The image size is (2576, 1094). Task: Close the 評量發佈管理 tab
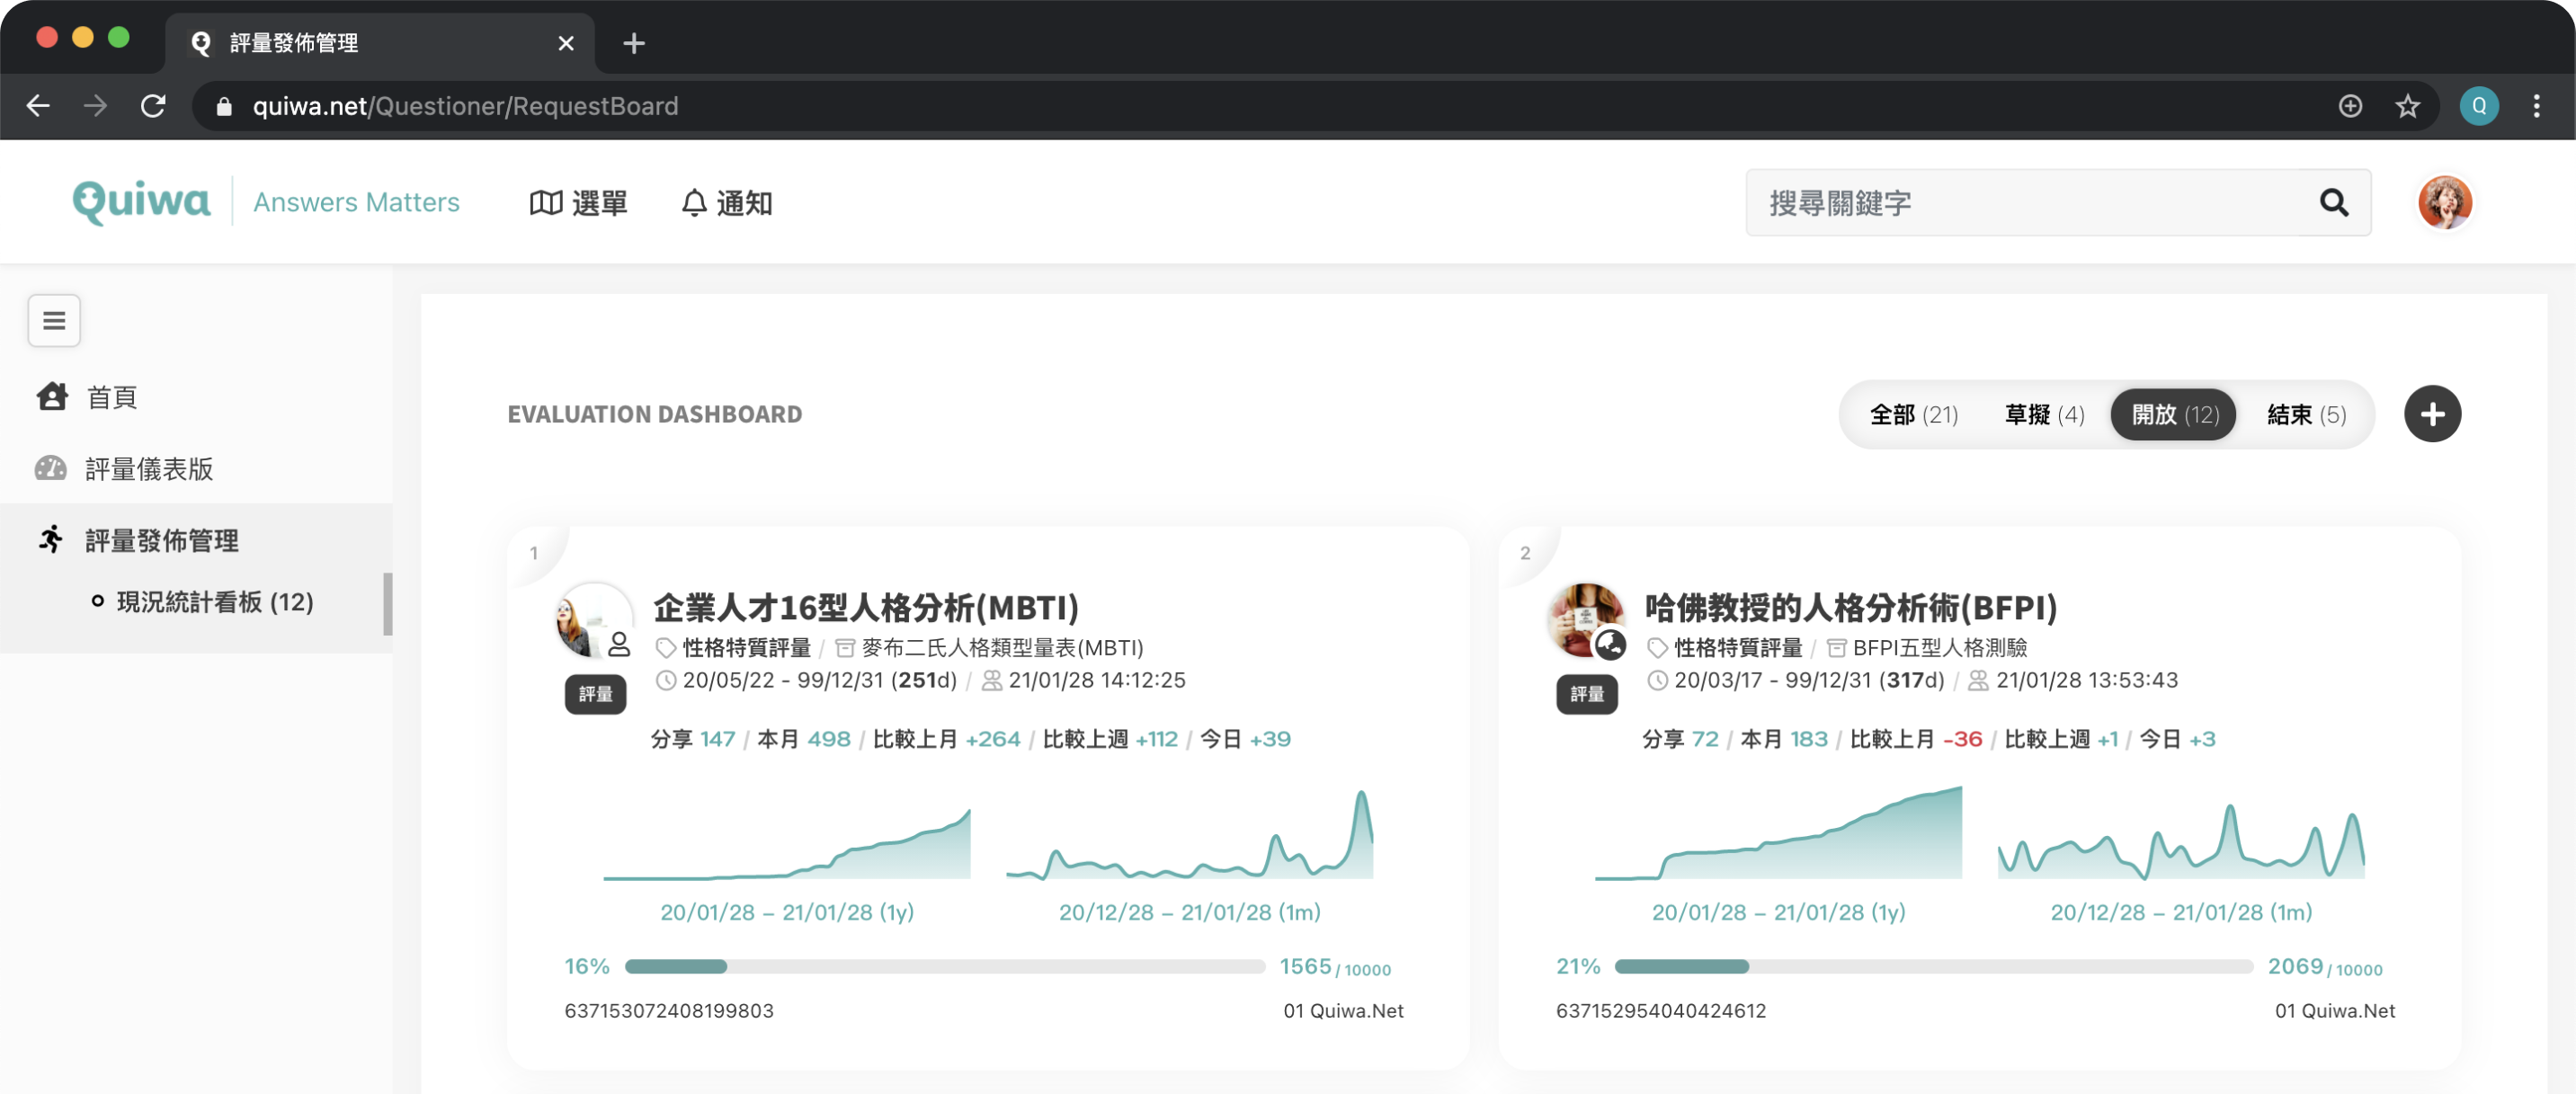click(566, 43)
